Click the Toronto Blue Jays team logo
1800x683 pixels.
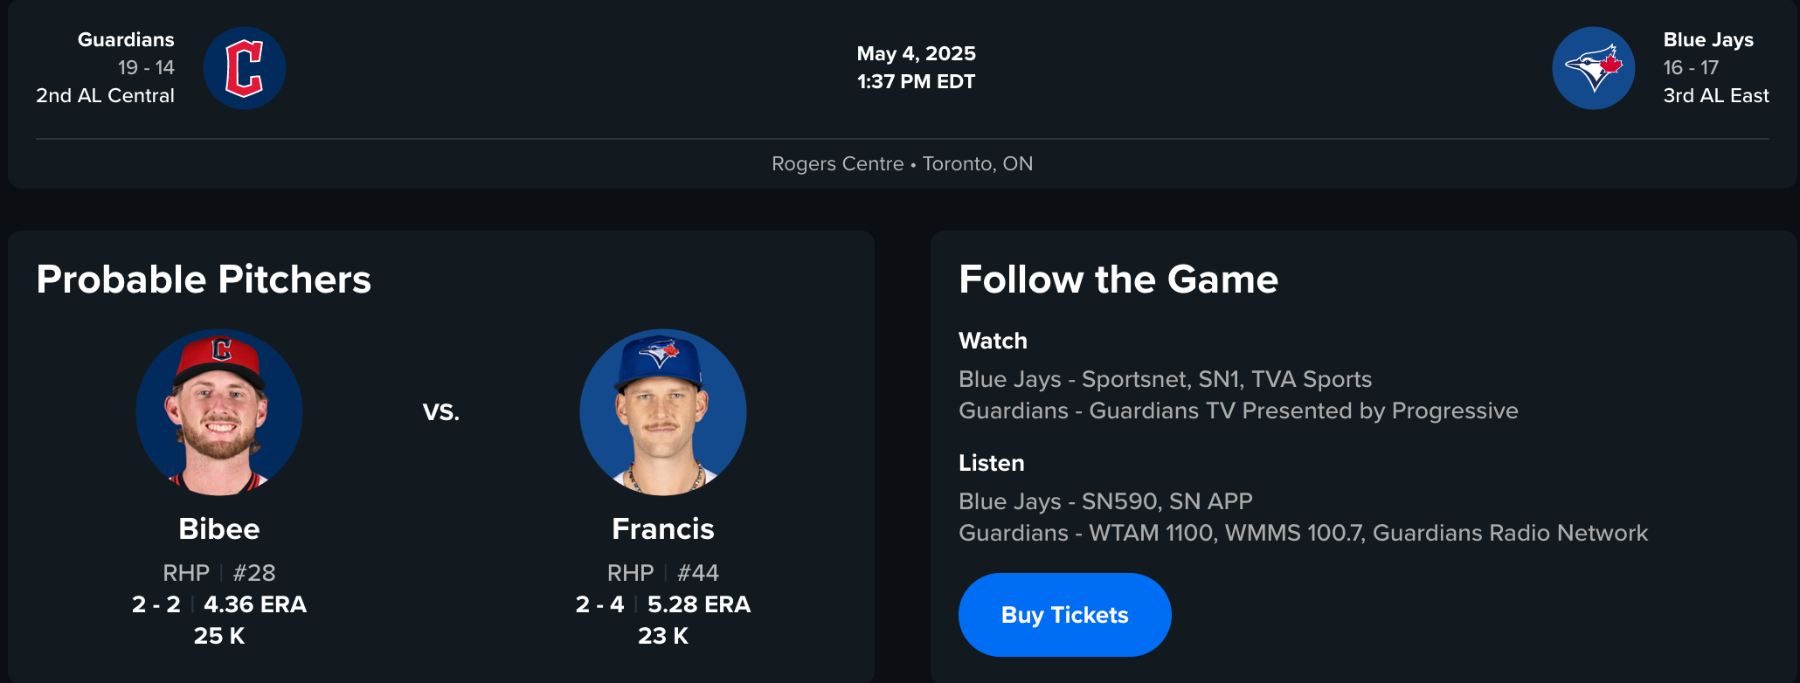coord(1593,68)
